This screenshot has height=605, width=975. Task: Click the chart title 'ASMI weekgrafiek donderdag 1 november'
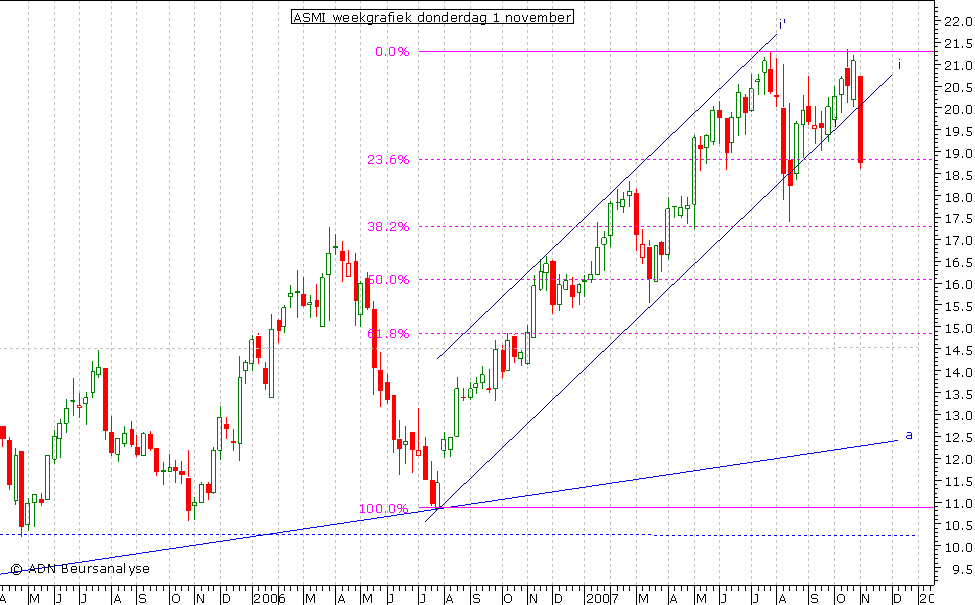[x=432, y=17]
